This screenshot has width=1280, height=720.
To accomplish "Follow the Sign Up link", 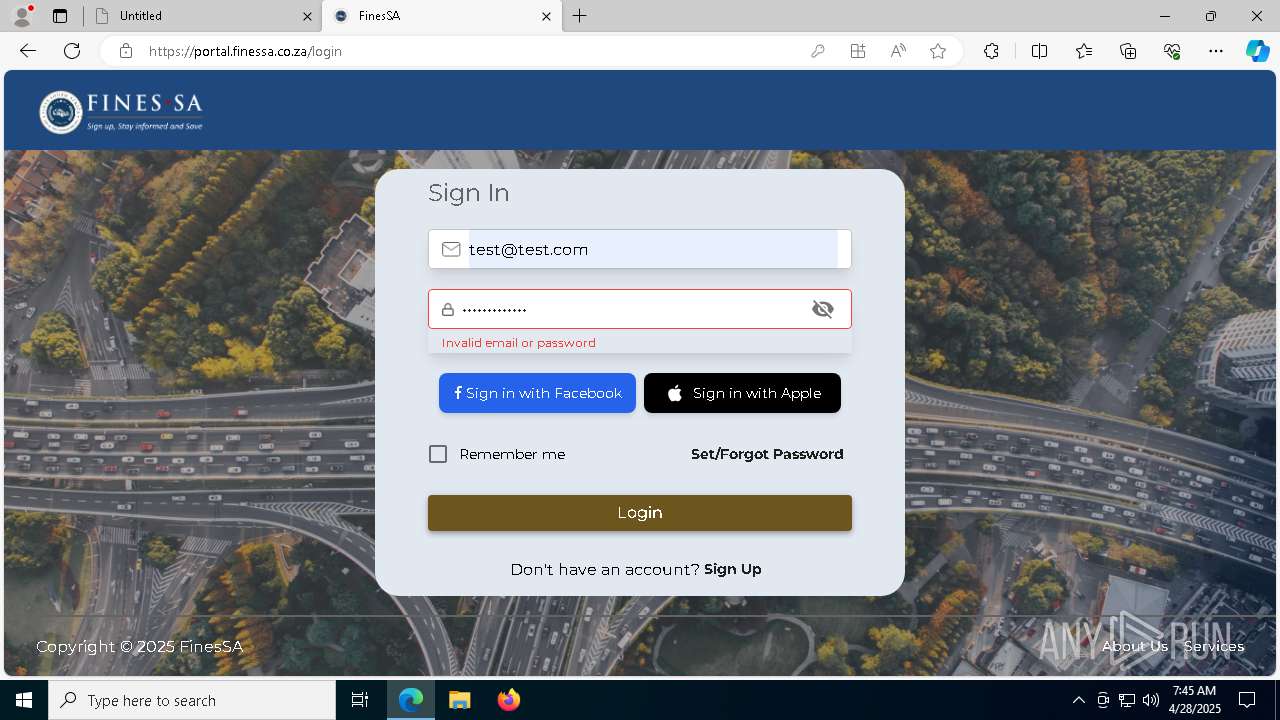I will pos(733,569).
